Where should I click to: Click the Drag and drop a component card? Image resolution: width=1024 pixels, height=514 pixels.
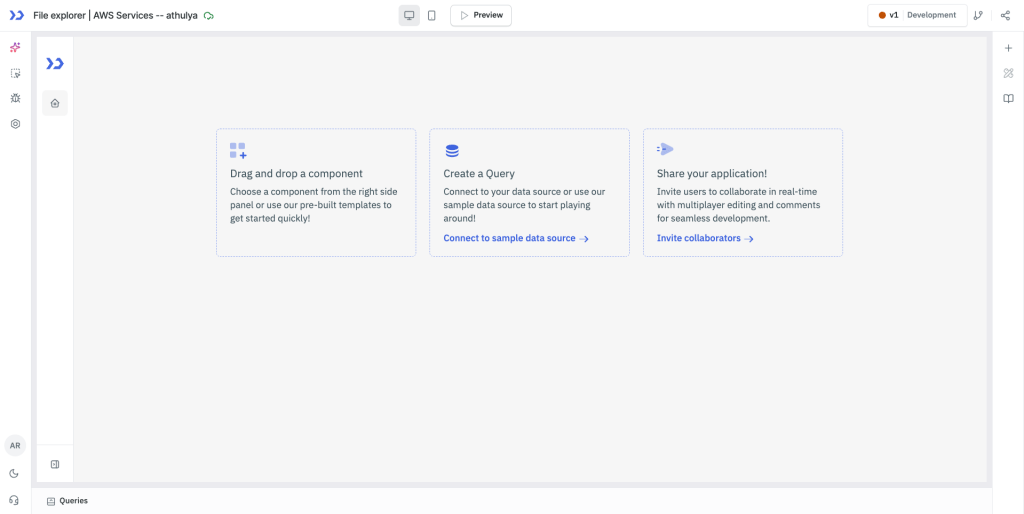coord(316,193)
